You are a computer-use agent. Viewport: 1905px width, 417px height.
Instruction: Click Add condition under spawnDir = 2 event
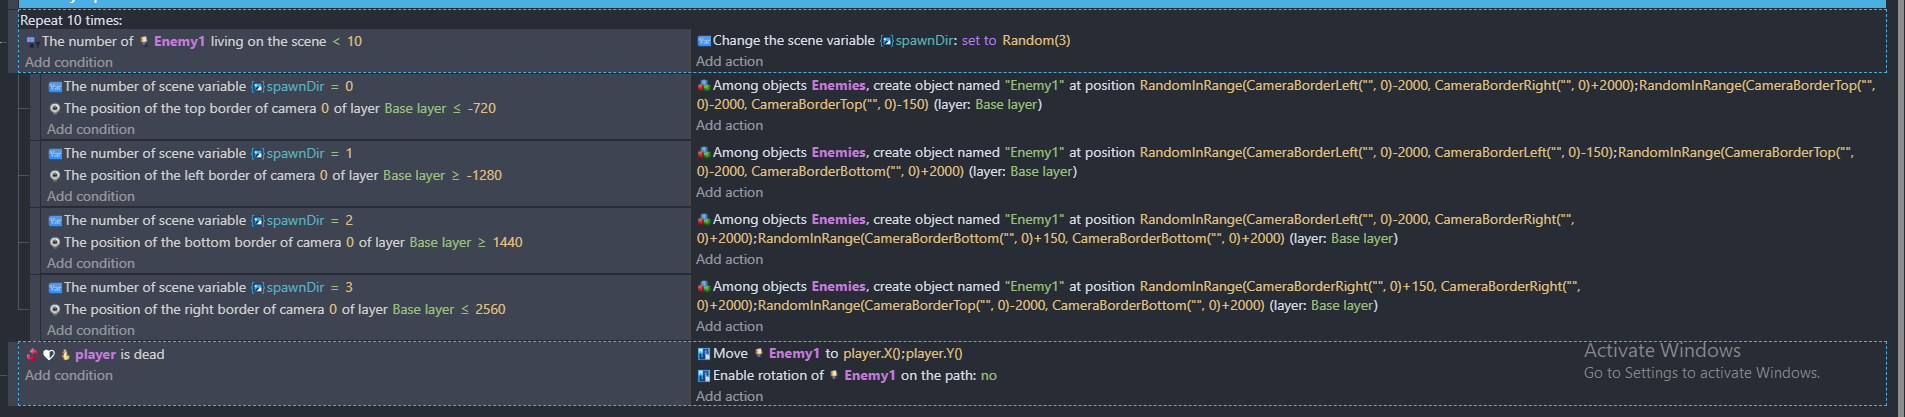tap(91, 264)
